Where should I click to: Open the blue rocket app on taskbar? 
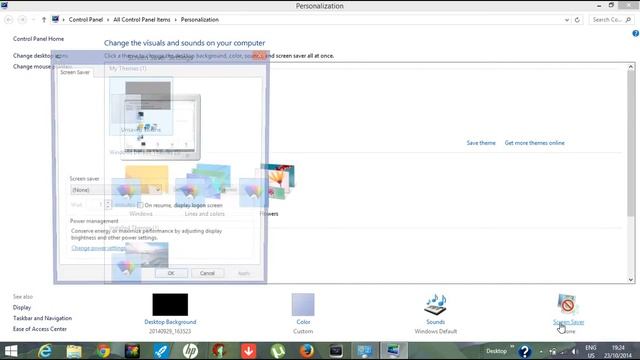(161, 351)
